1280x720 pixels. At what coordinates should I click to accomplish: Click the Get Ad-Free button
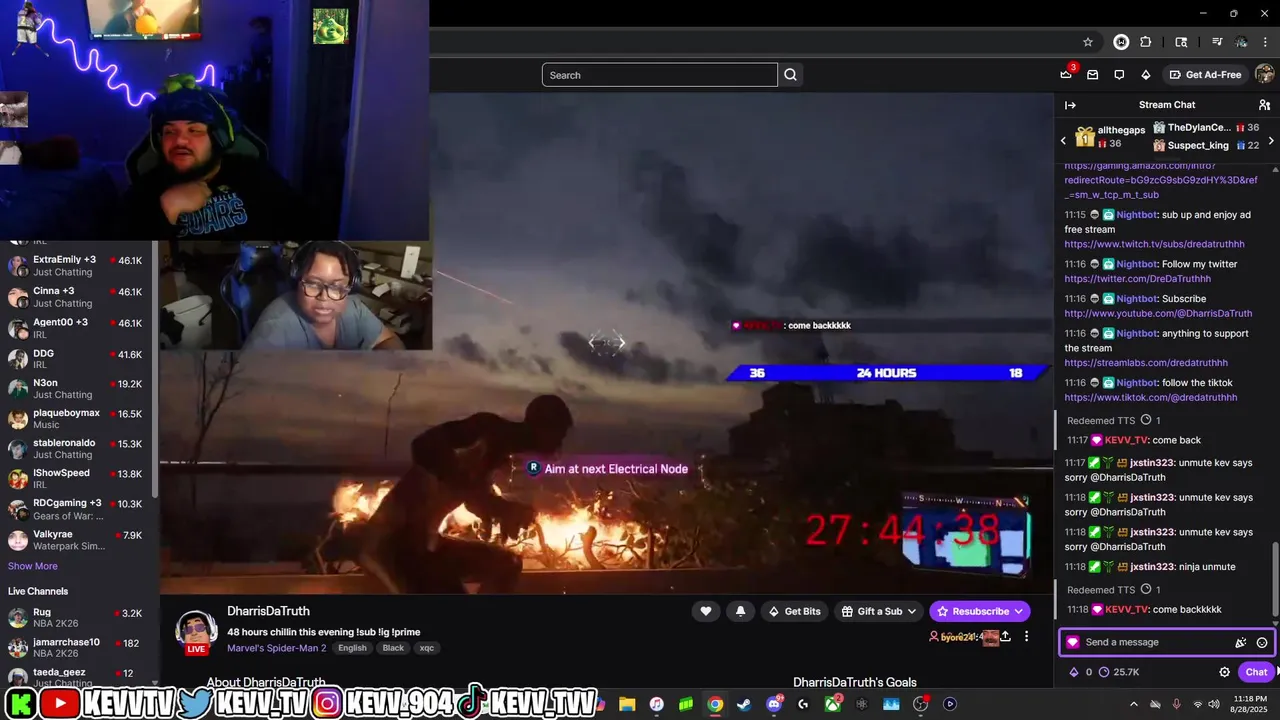[1206, 75]
